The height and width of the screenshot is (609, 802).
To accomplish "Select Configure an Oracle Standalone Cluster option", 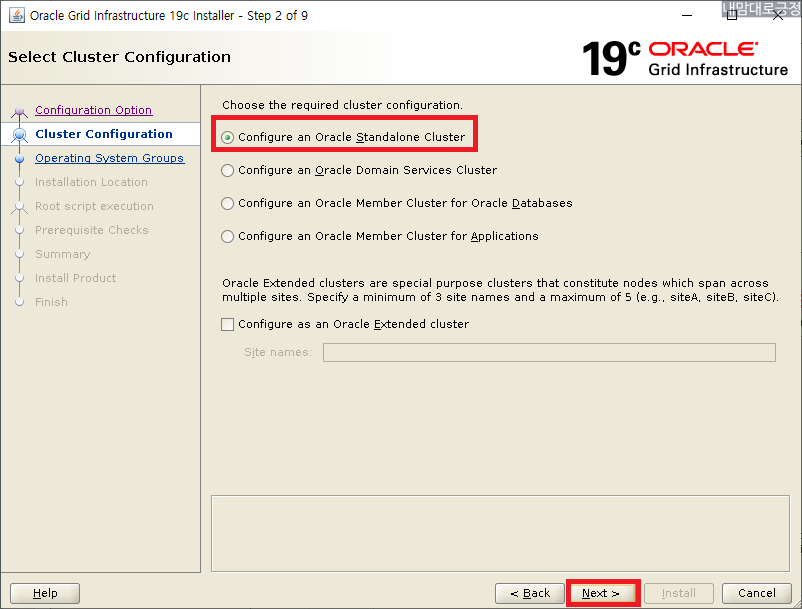I will 343,137.
